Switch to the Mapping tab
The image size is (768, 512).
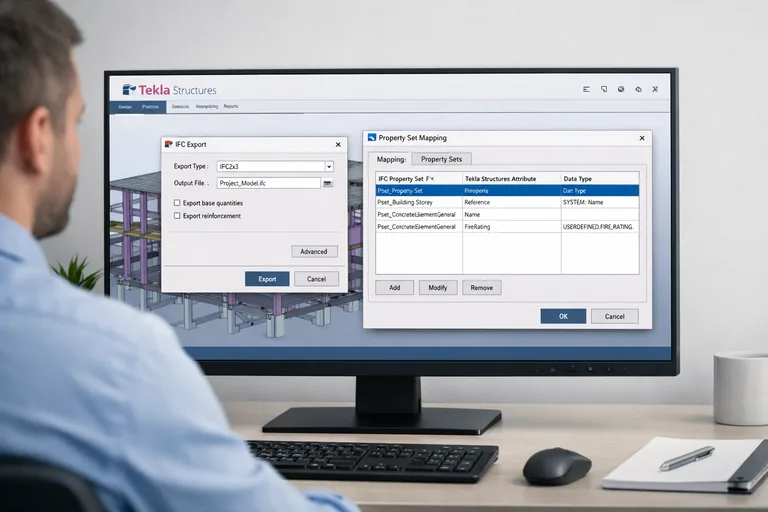click(x=391, y=159)
